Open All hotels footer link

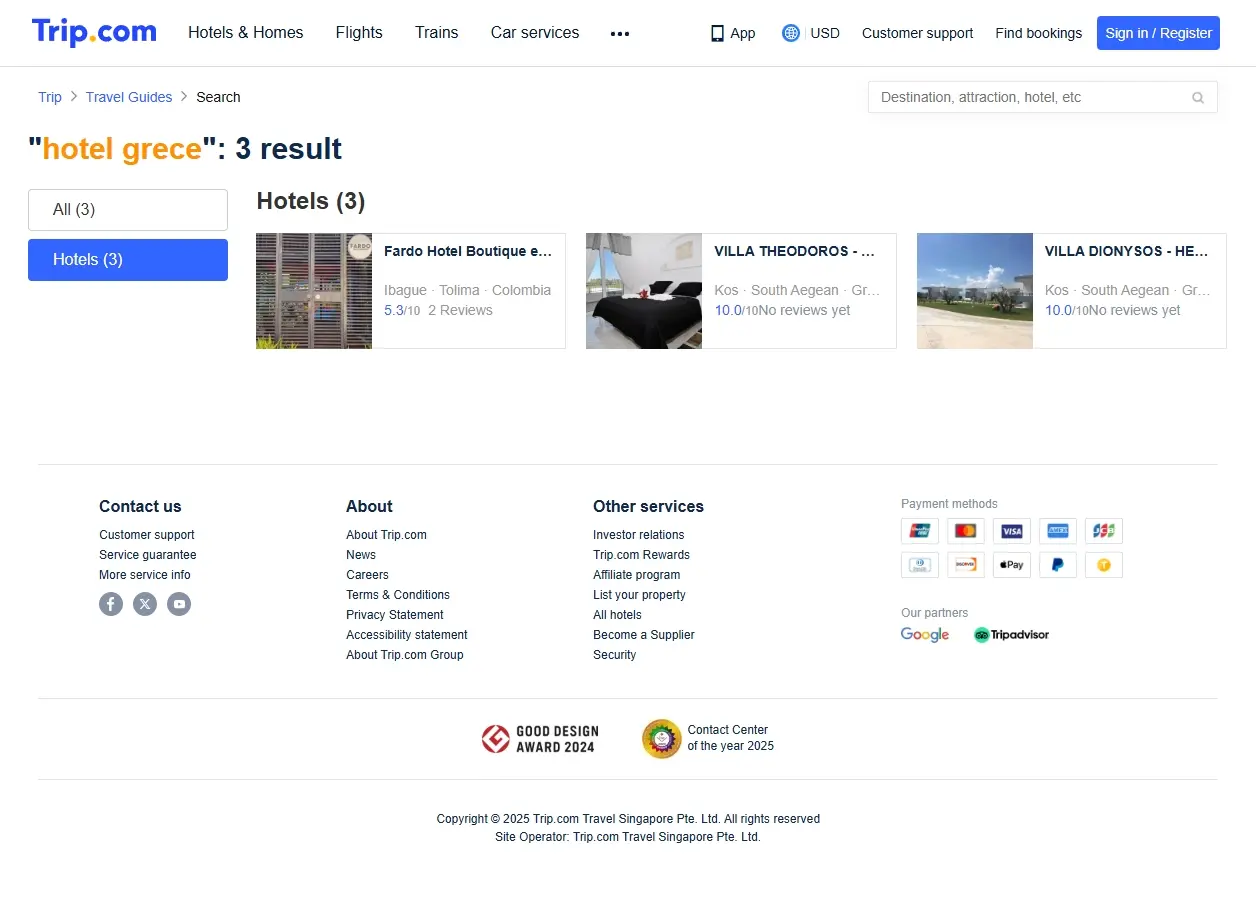pyautogui.click(x=617, y=615)
